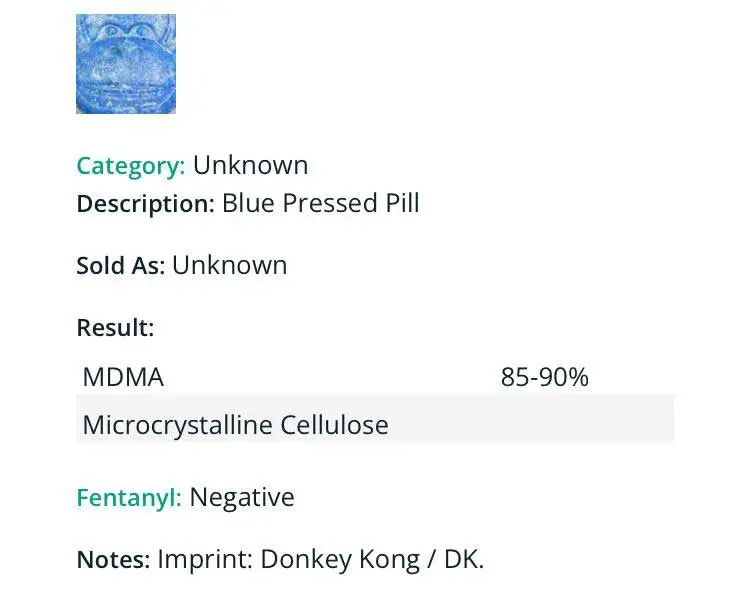Viewport: 750px width, 596px height.
Task: Select the Unknown value beside Sold As
Action: [229, 265]
